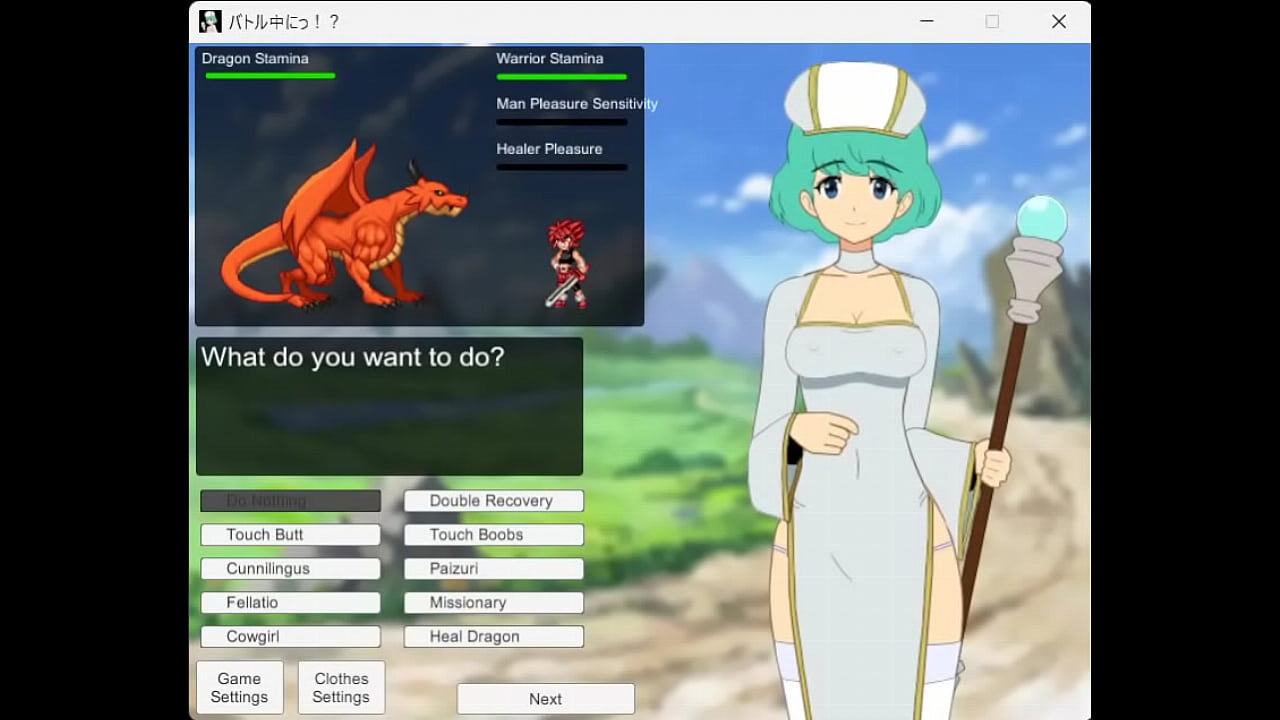This screenshot has height=720, width=1280.
Task: Select the Heal Dragon action
Action: (493, 637)
